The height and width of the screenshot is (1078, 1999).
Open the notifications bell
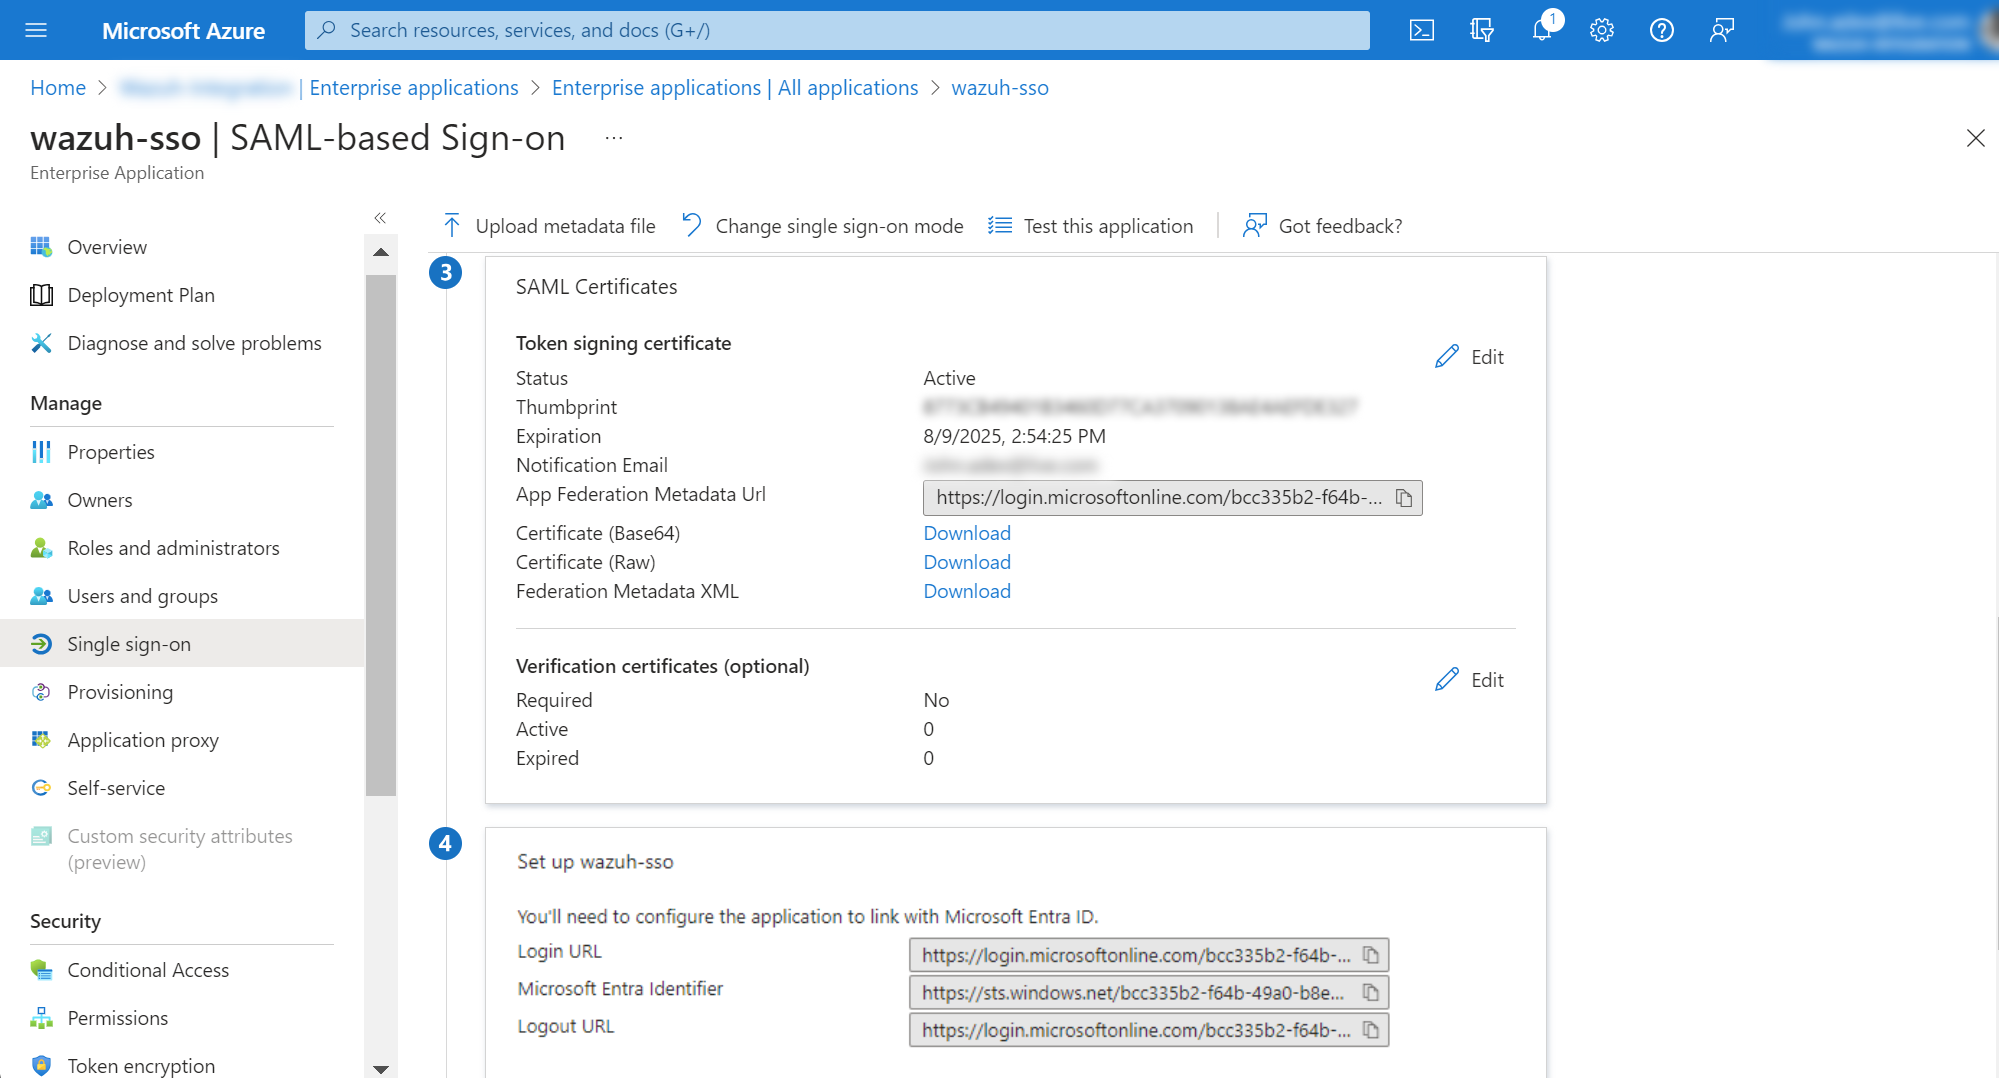(1542, 30)
